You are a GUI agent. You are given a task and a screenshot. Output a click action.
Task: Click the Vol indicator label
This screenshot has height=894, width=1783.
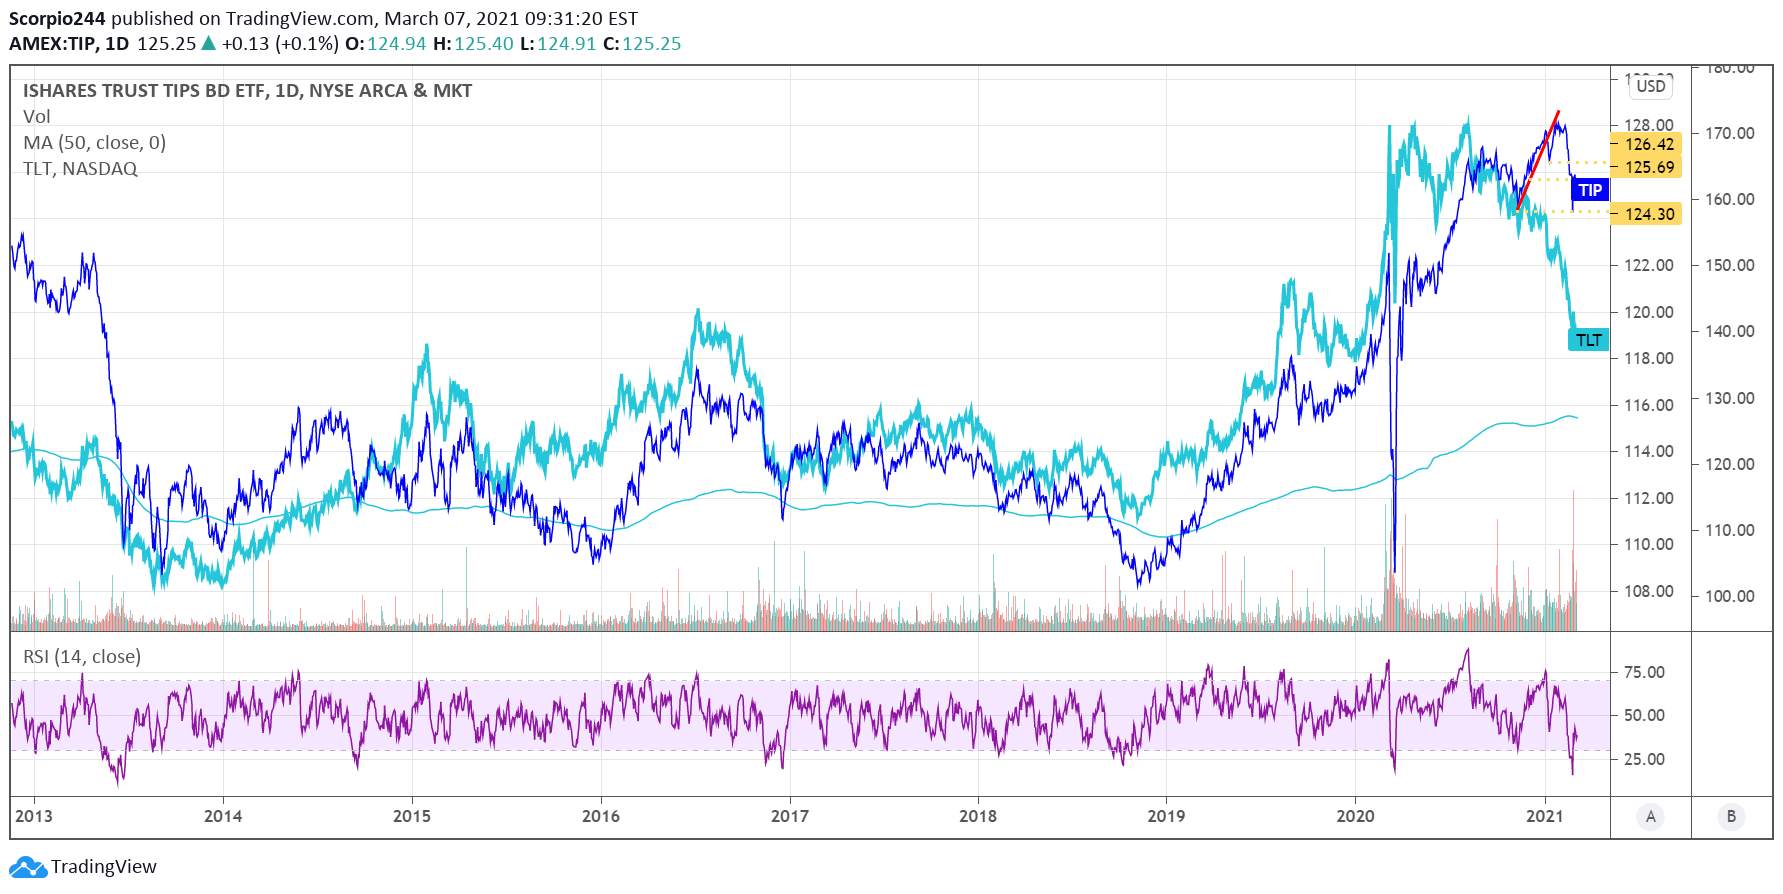(x=37, y=117)
